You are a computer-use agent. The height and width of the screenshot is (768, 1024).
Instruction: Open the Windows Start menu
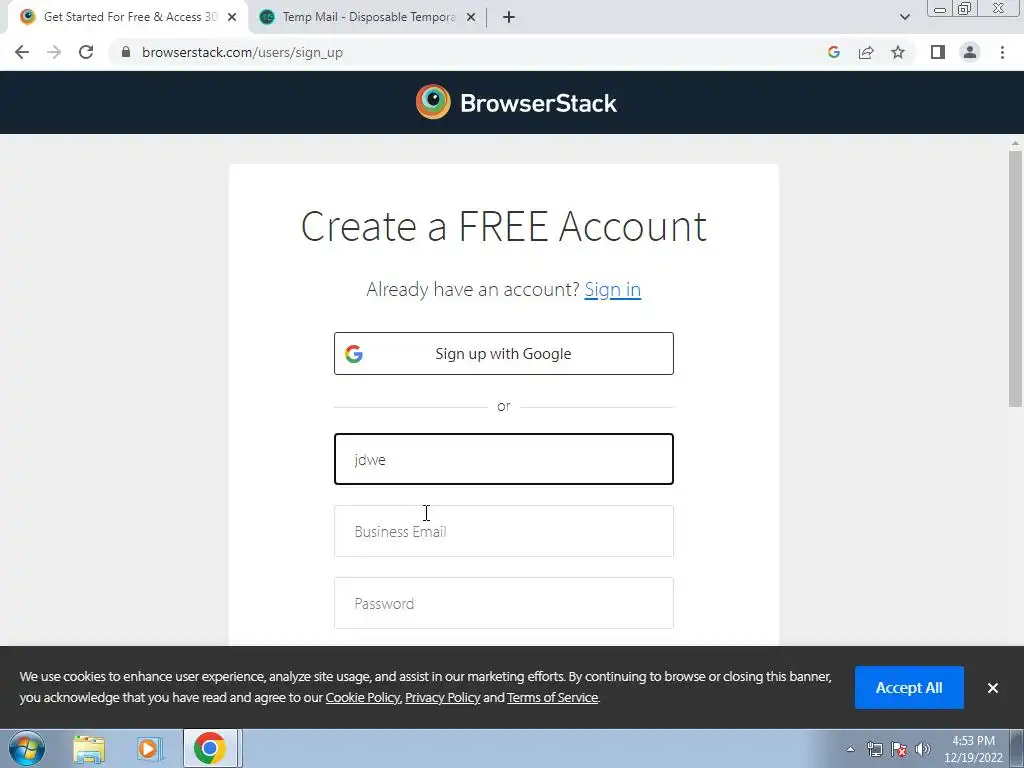[27, 748]
